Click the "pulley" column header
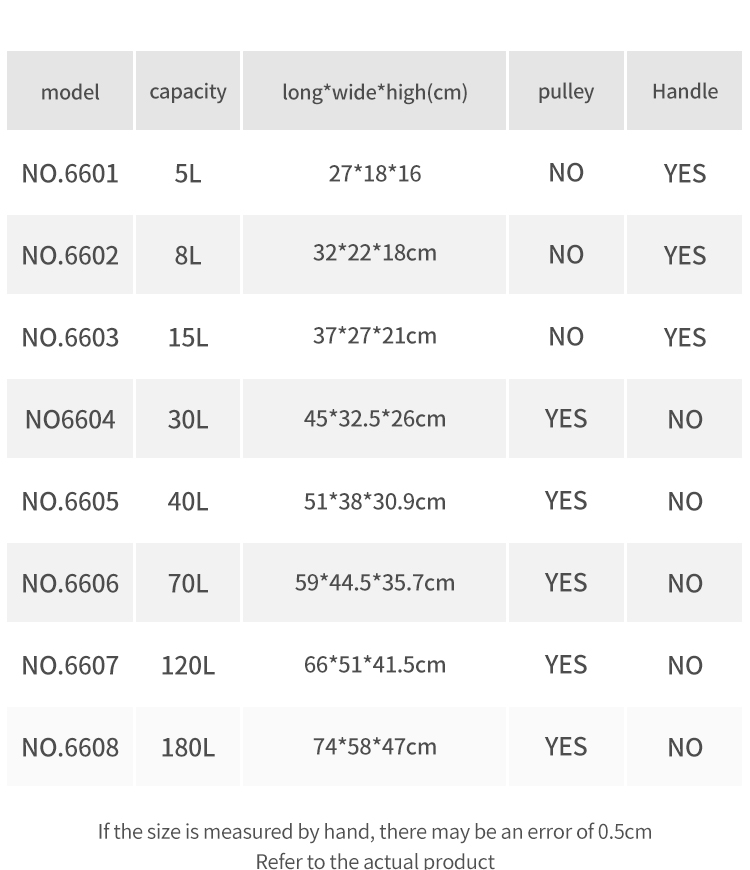Viewport: 750px width, 870px height. (x=566, y=92)
